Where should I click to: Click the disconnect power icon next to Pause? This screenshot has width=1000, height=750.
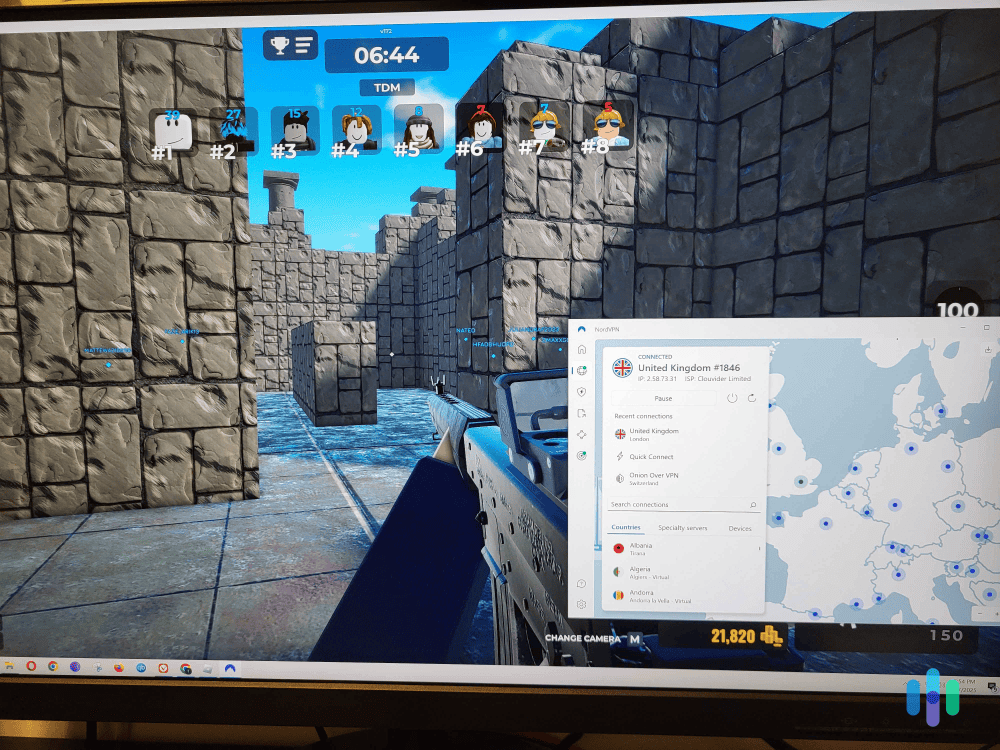coord(731,398)
